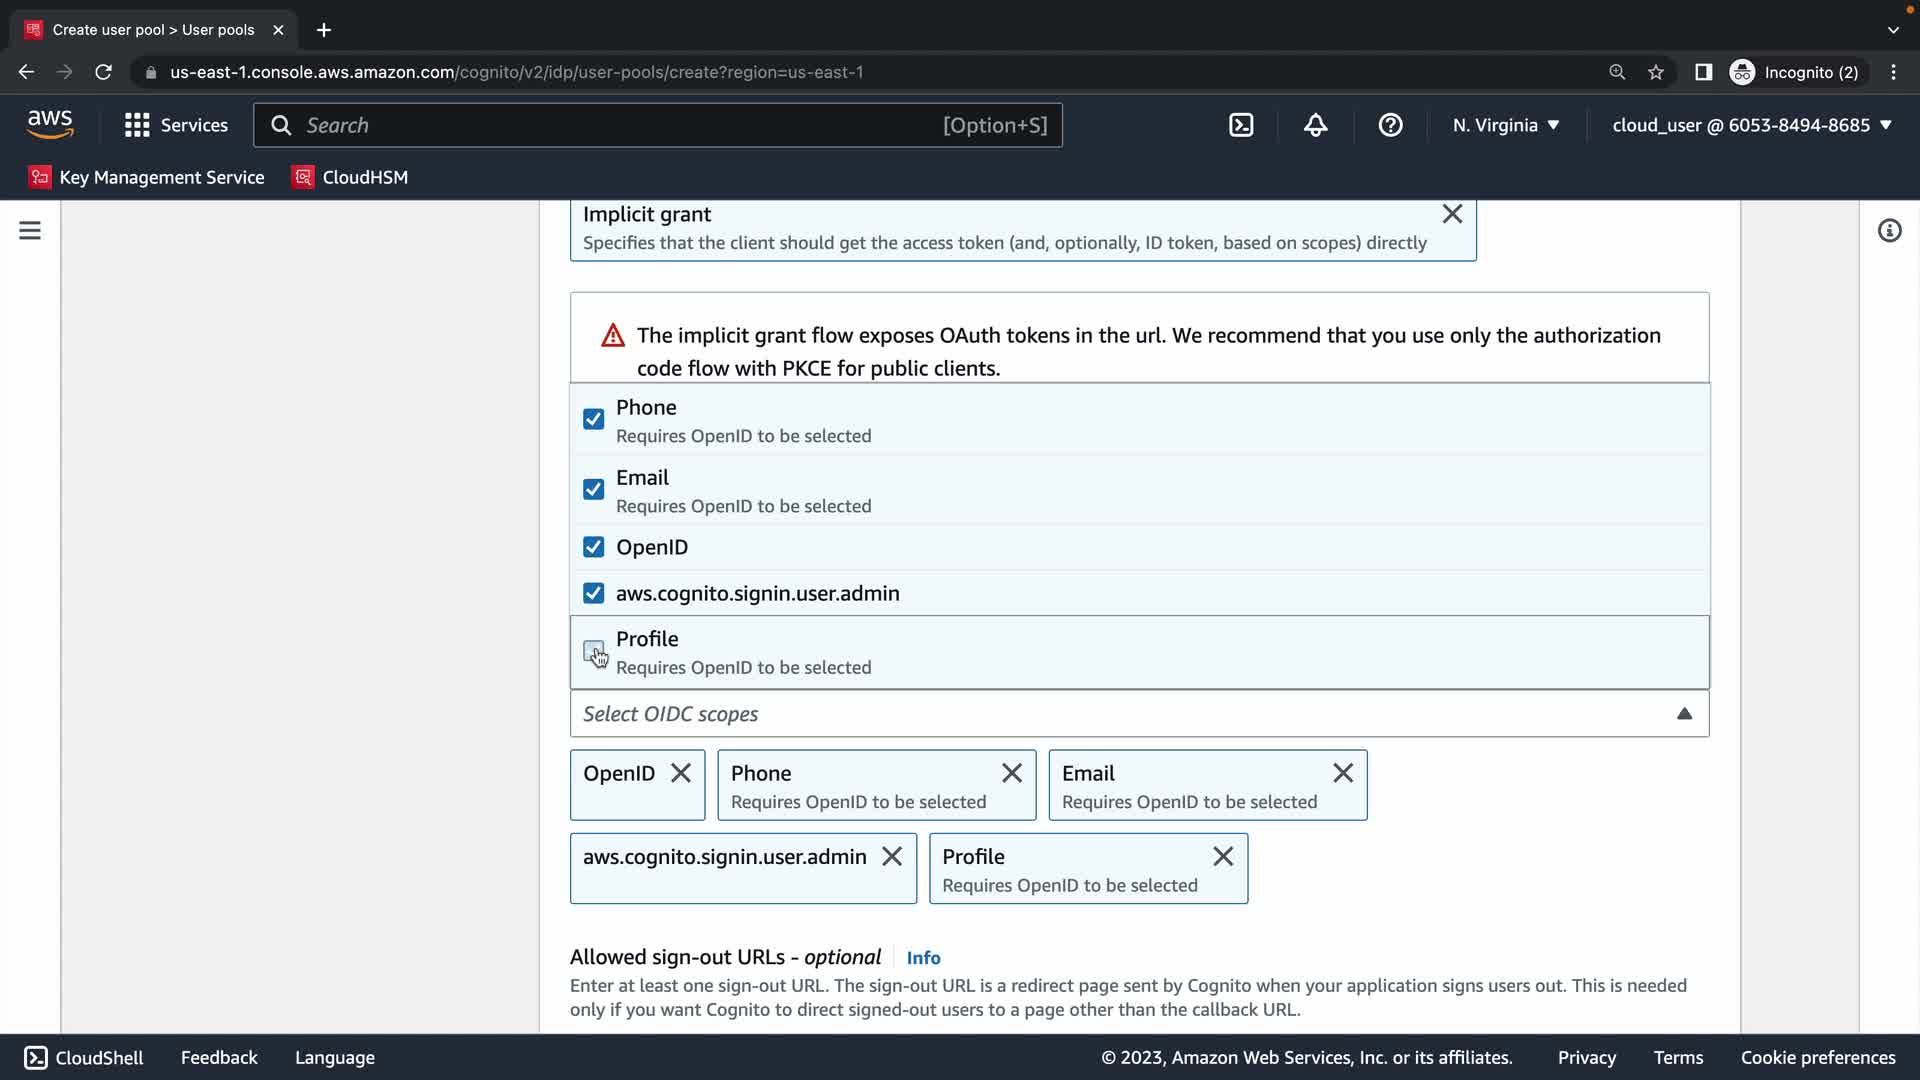Open the notifications bell
1920x1080 pixels.
[1315, 125]
